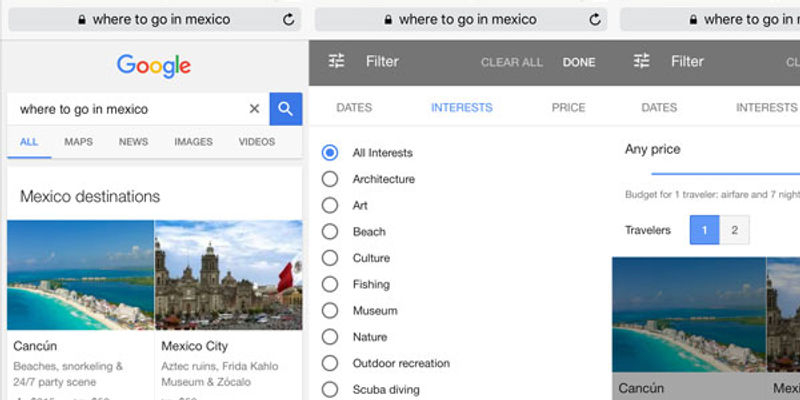Open DATES tab in middle filter panel
This screenshot has height=400, width=800.
(354, 108)
